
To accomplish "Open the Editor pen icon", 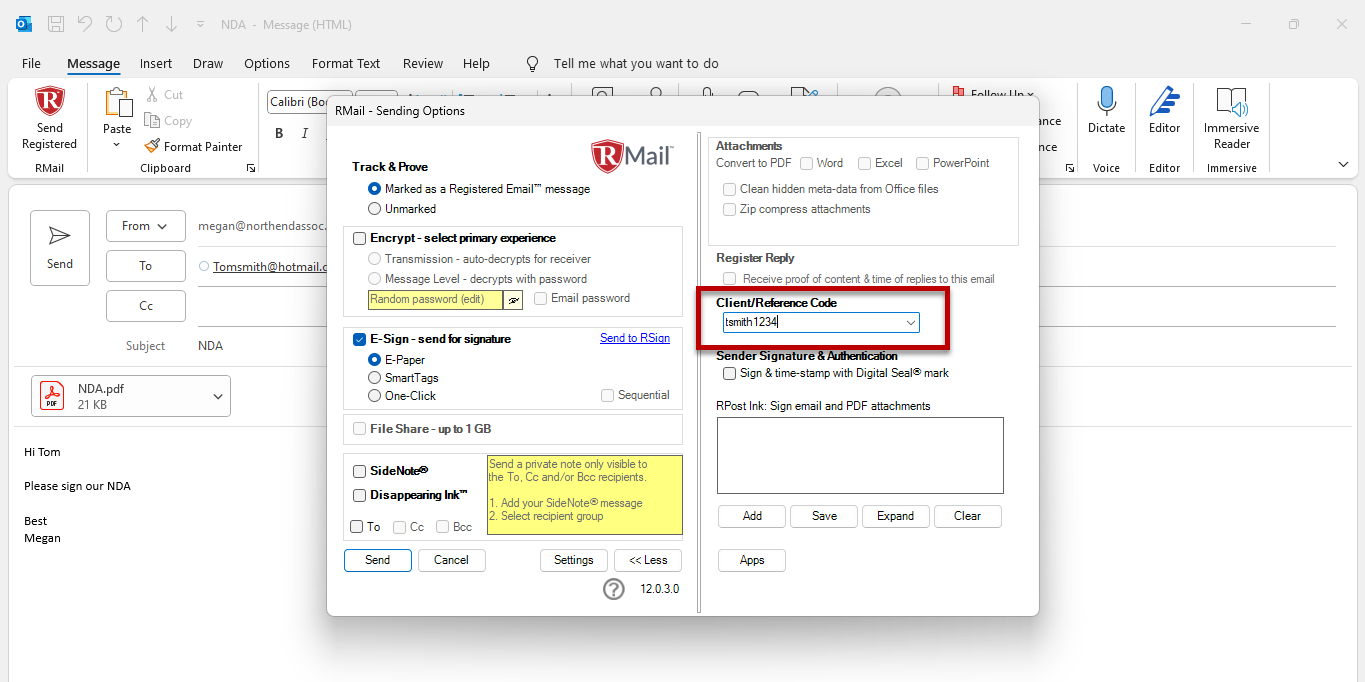I will click(x=1164, y=102).
